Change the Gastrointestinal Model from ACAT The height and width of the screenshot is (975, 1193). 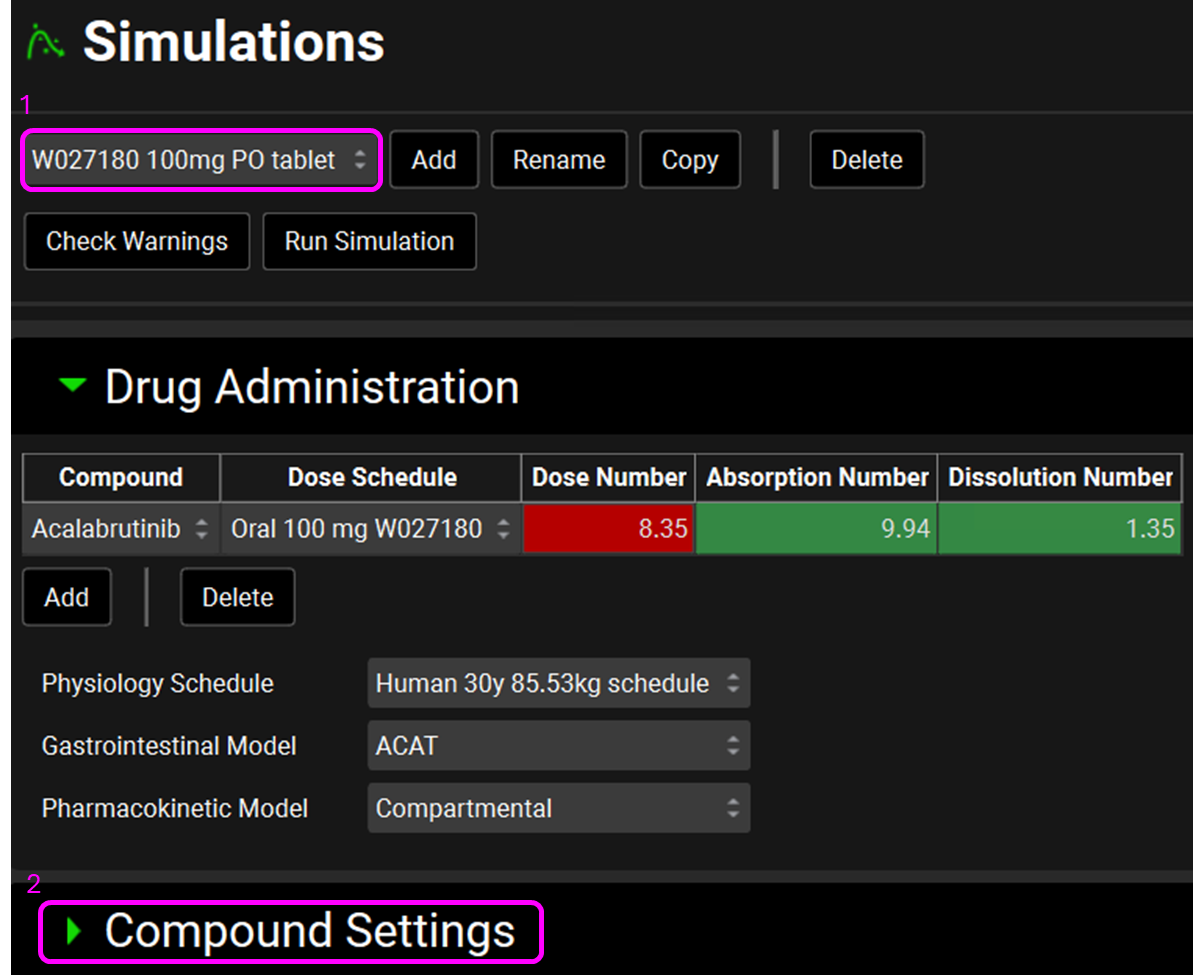[558, 746]
